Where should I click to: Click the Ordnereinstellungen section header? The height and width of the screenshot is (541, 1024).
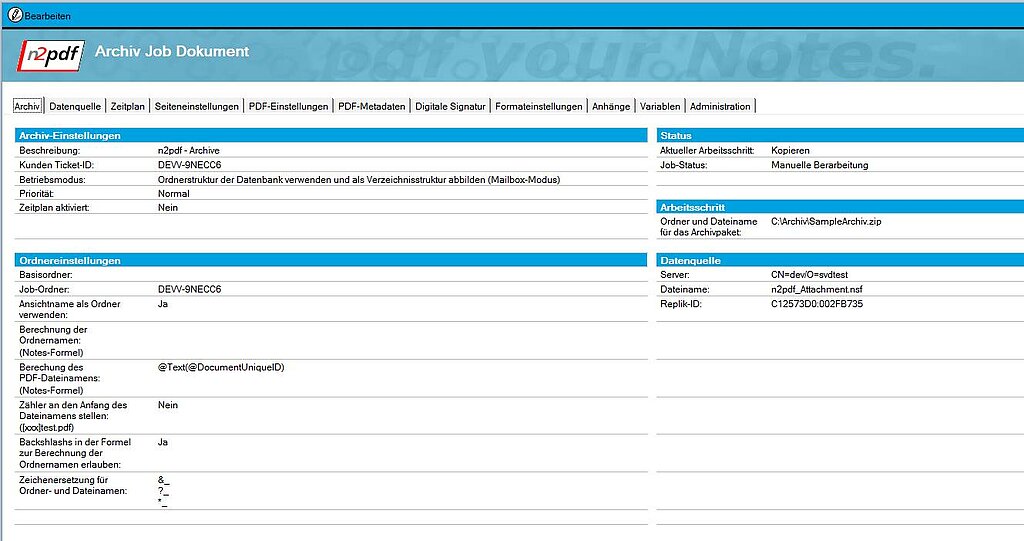pos(330,260)
